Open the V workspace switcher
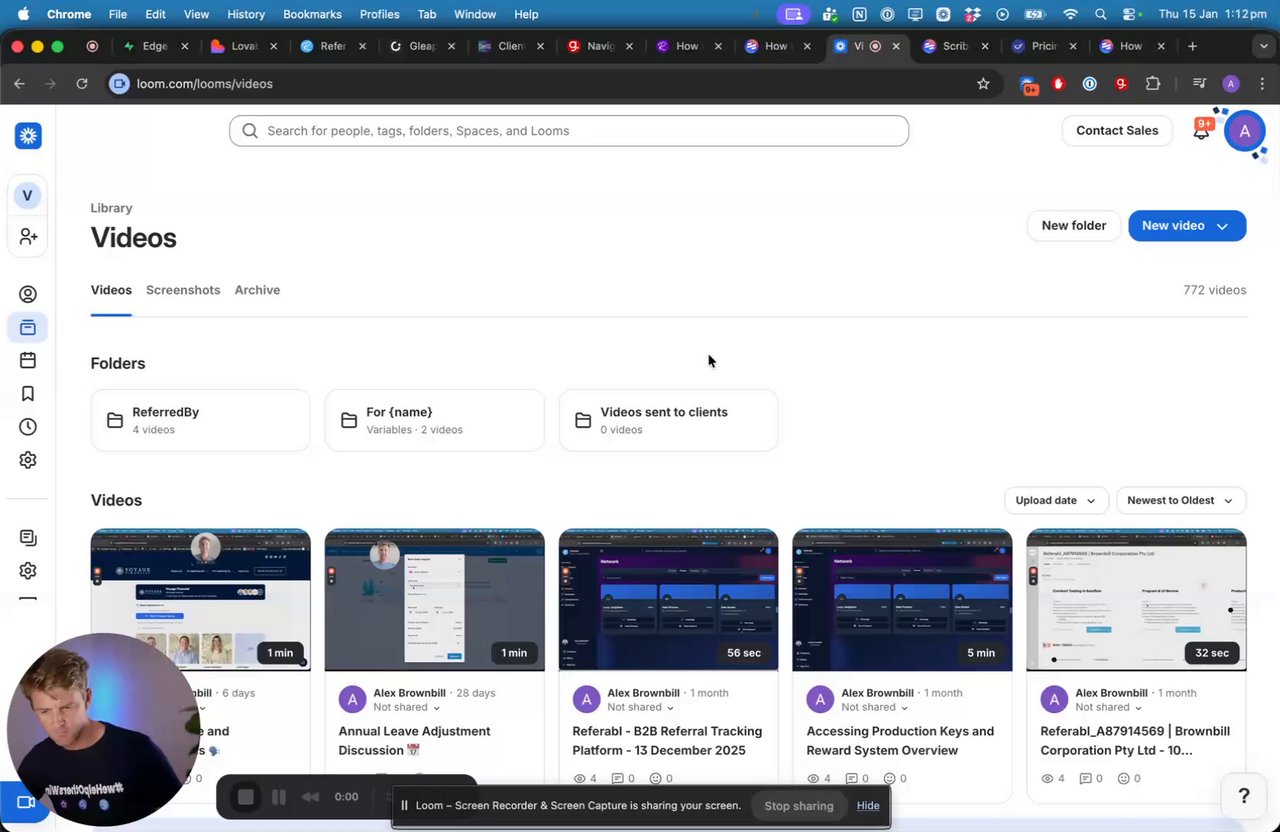 point(27,195)
